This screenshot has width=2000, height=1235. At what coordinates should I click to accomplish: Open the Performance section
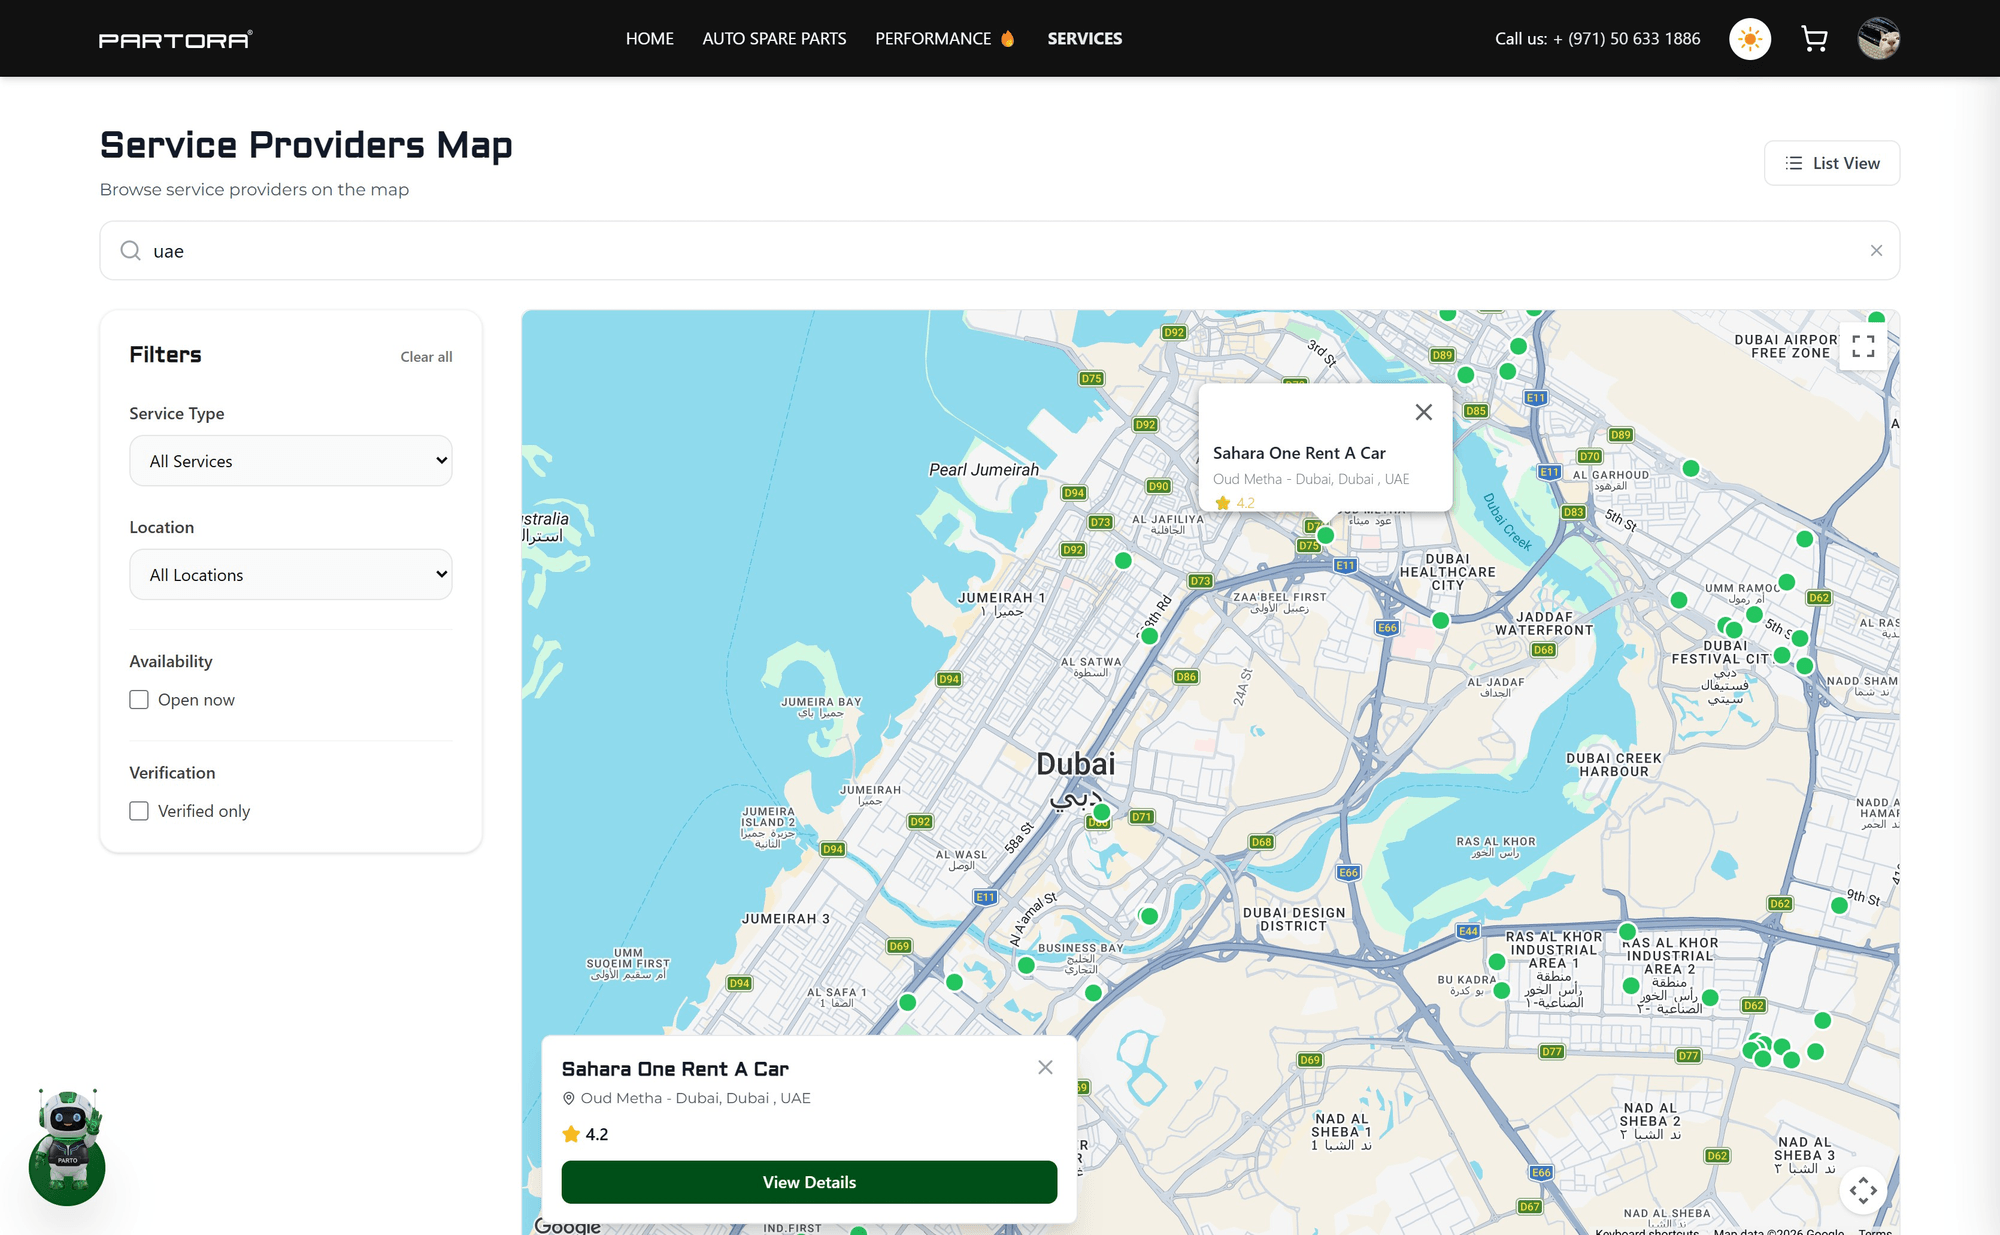click(x=933, y=39)
